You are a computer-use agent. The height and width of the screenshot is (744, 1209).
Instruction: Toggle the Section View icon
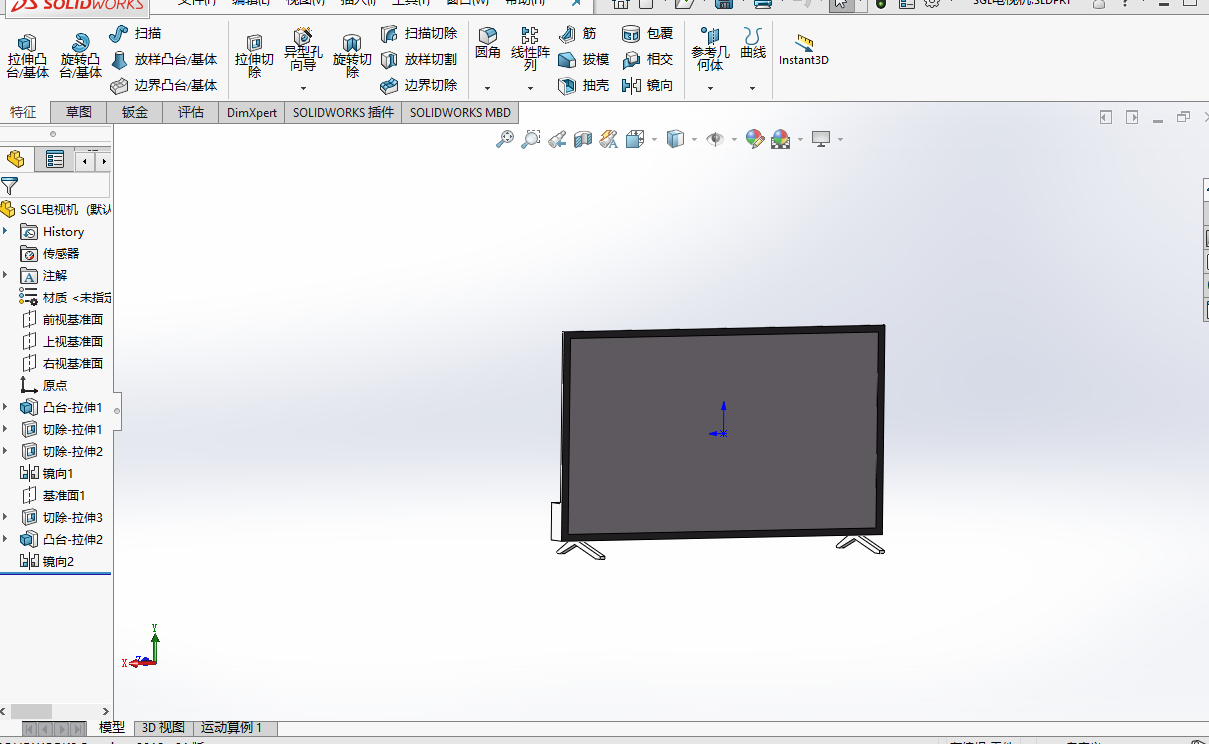pyautogui.click(x=583, y=140)
